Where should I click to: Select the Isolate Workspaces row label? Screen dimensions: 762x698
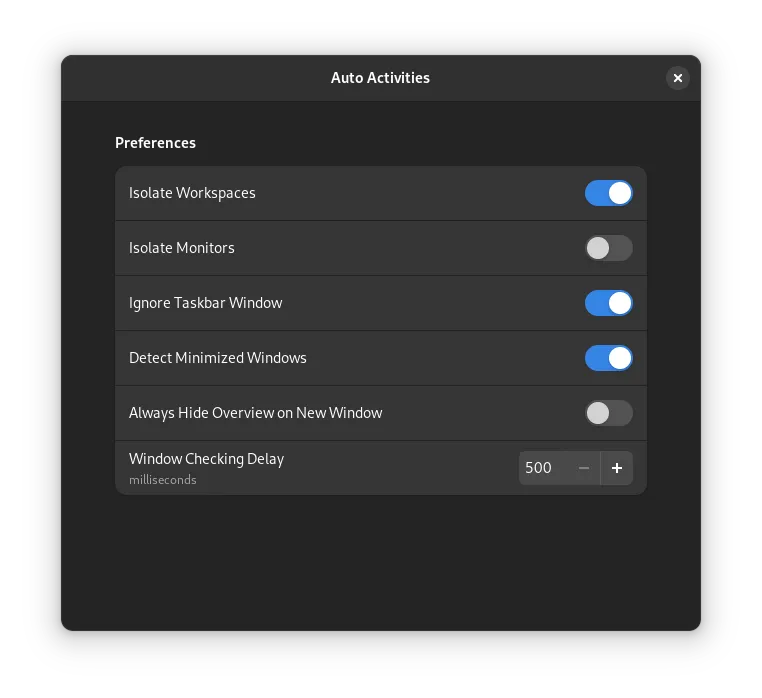tap(192, 193)
